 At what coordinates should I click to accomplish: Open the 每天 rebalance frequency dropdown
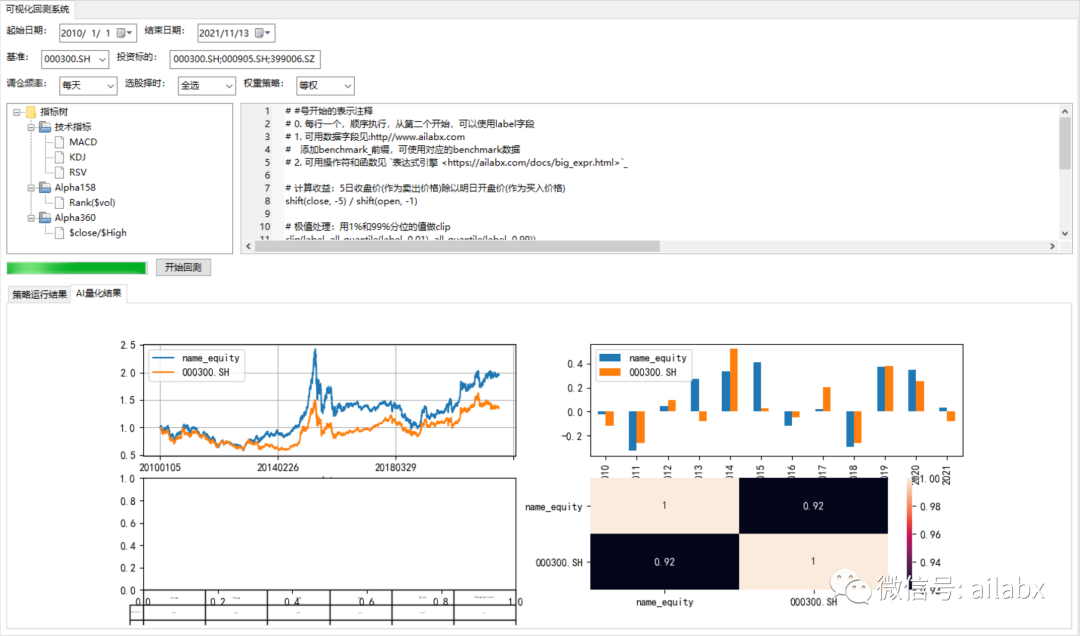point(87,85)
